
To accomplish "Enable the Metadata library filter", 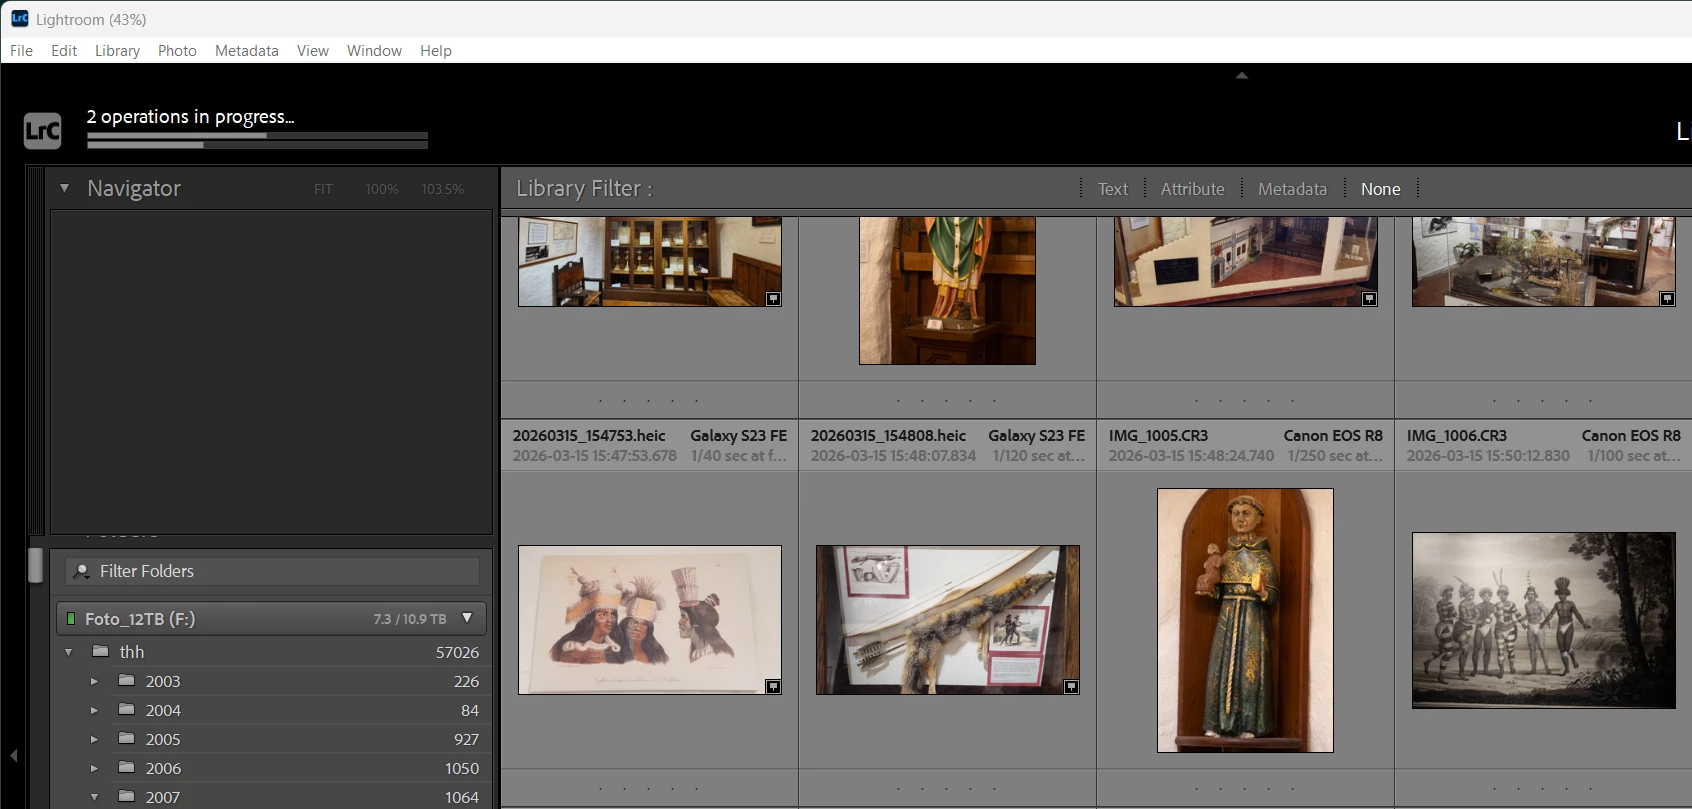I will click(1292, 189).
